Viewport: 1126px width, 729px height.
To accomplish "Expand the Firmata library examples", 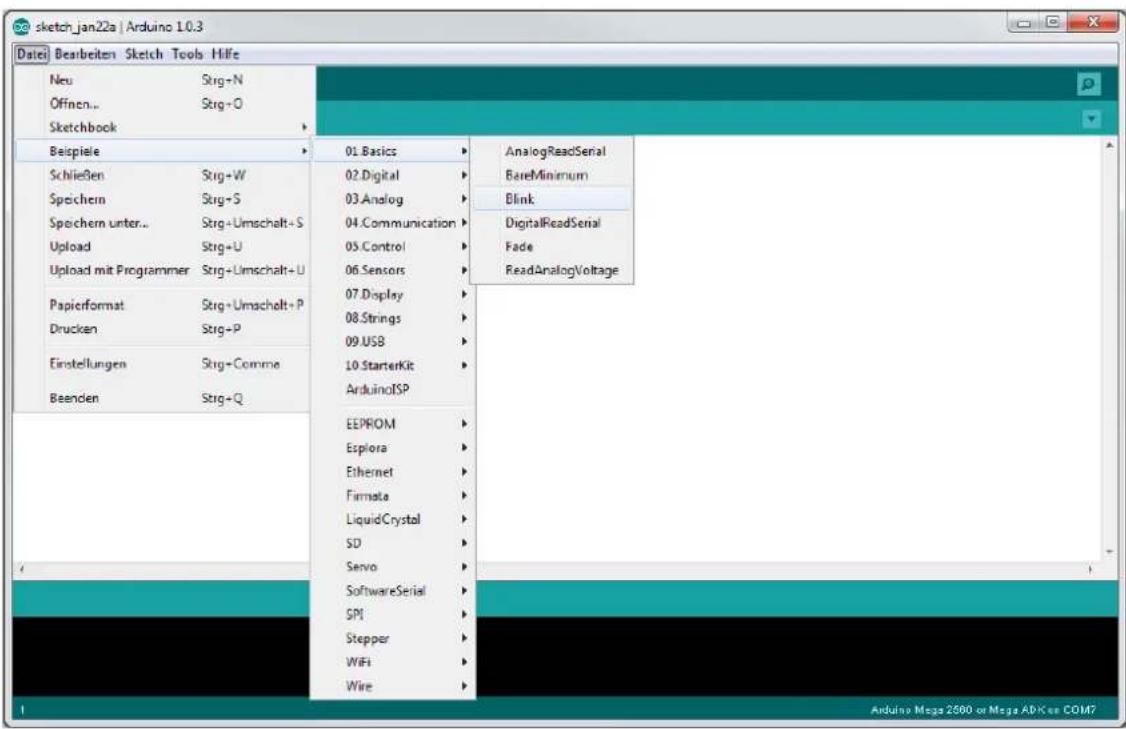I will point(393,496).
